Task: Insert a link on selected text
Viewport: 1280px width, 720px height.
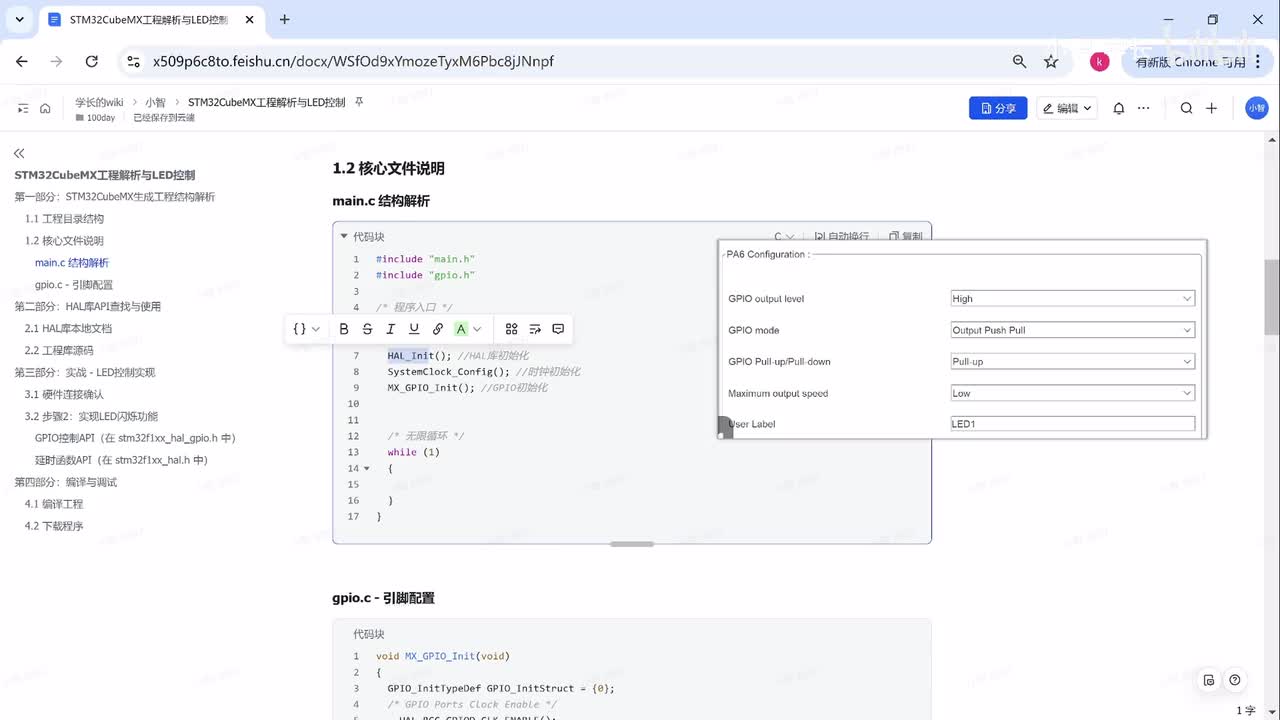Action: pos(438,329)
